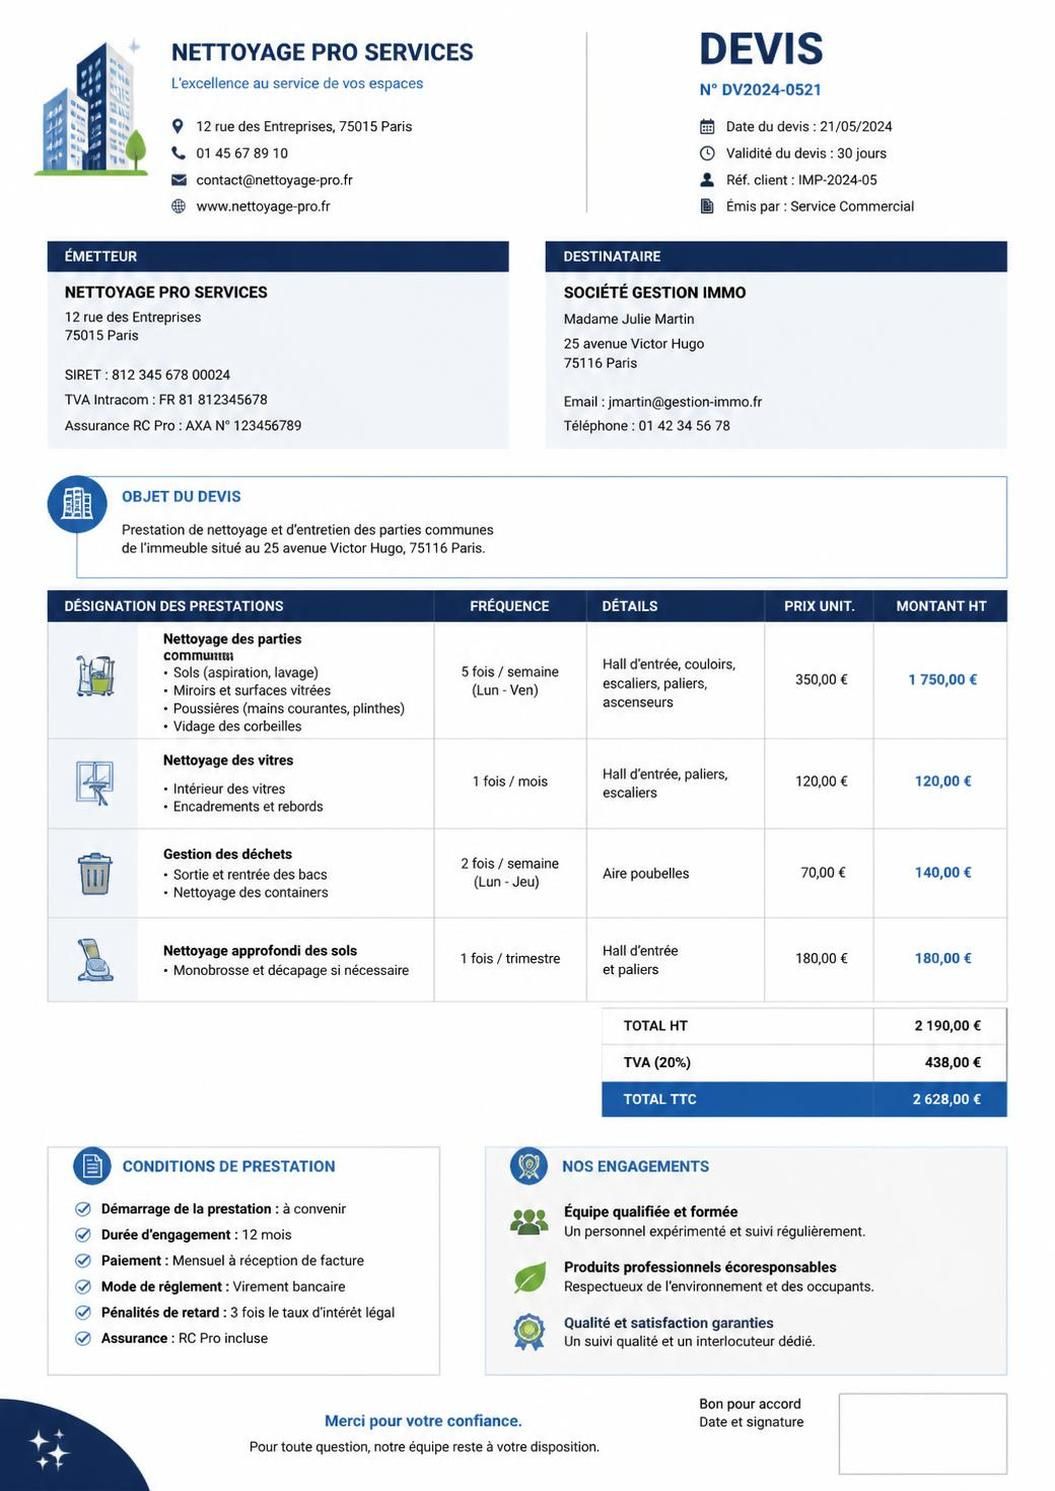Click the Bon pour accord signature box
Screen dimensions: 1055x1491
922,1433
